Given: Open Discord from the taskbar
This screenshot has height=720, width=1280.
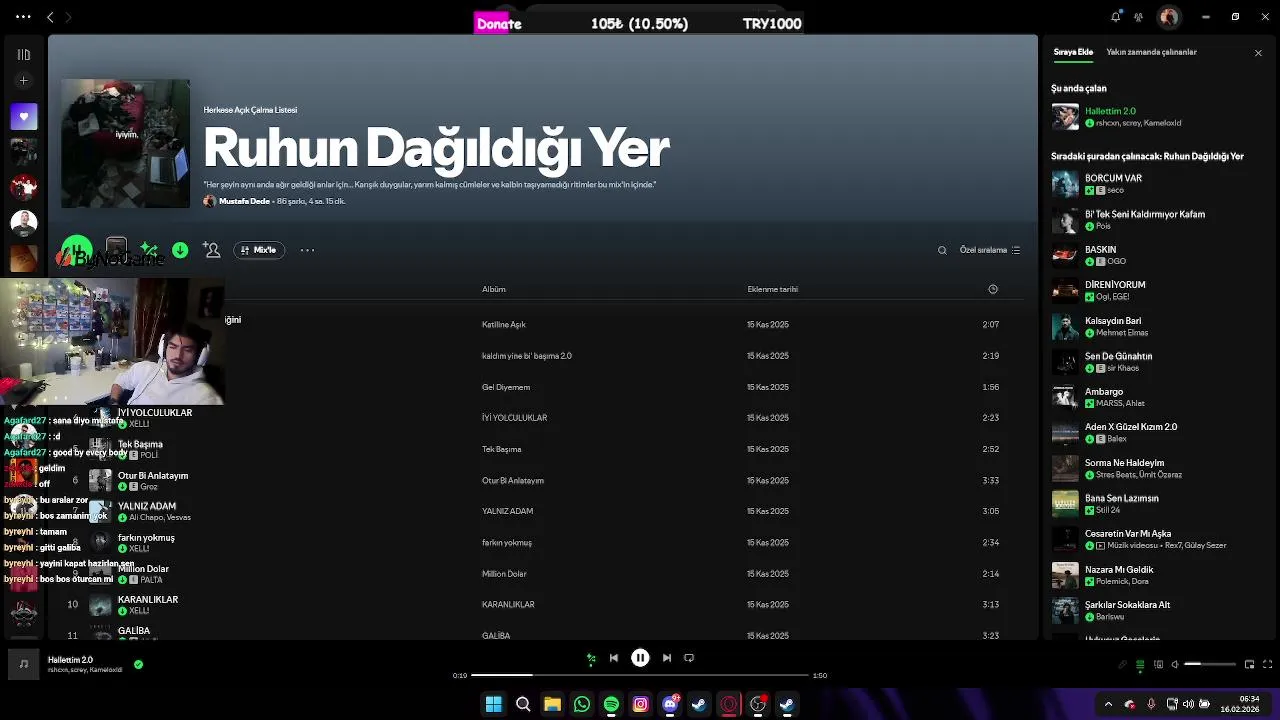Looking at the screenshot, I should [x=670, y=704].
